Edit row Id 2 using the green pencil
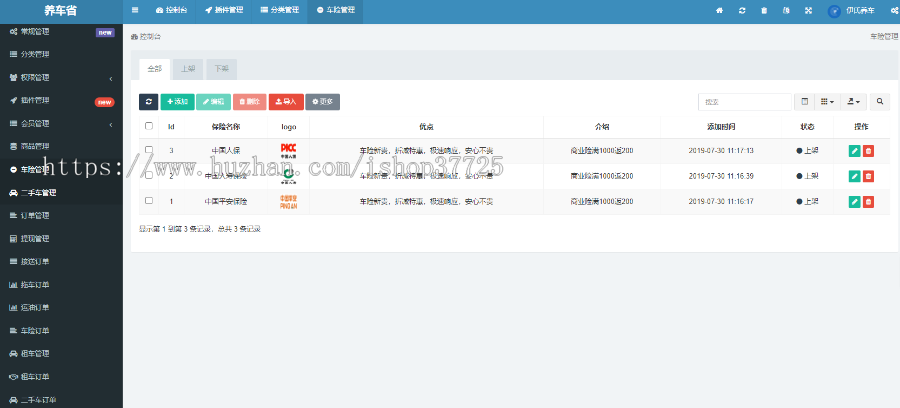Image resolution: width=900 pixels, height=408 pixels. coord(855,176)
